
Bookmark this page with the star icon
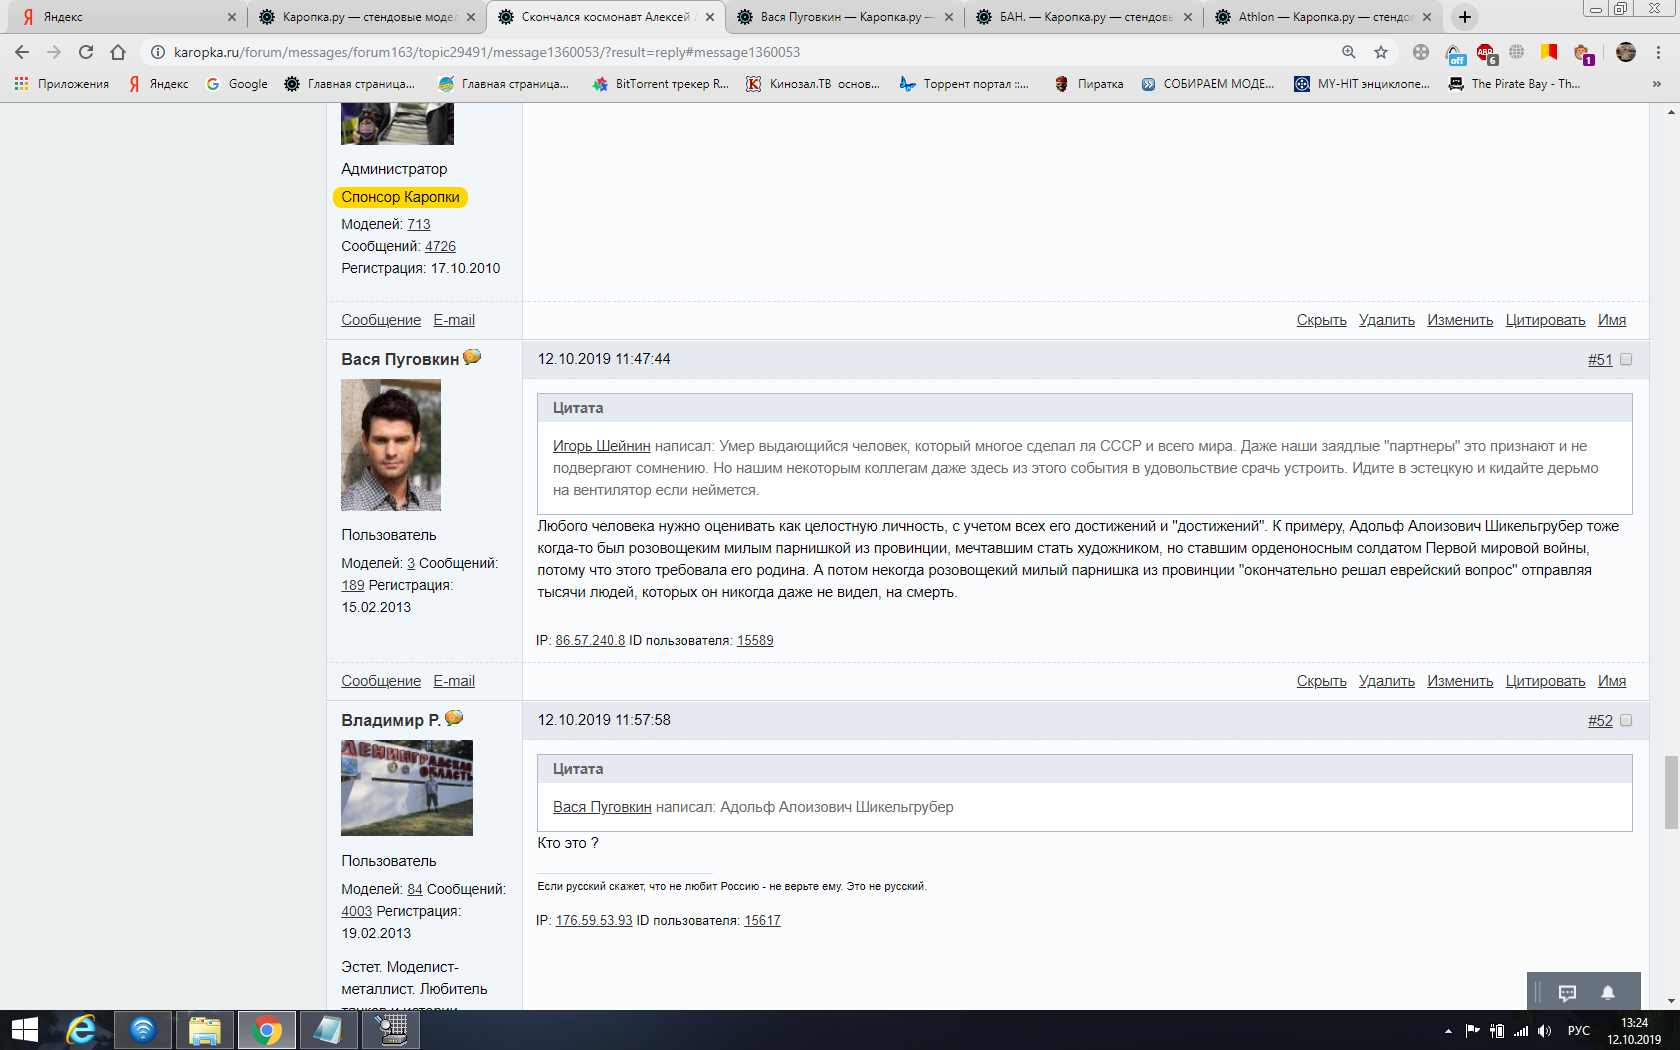click(x=1381, y=52)
